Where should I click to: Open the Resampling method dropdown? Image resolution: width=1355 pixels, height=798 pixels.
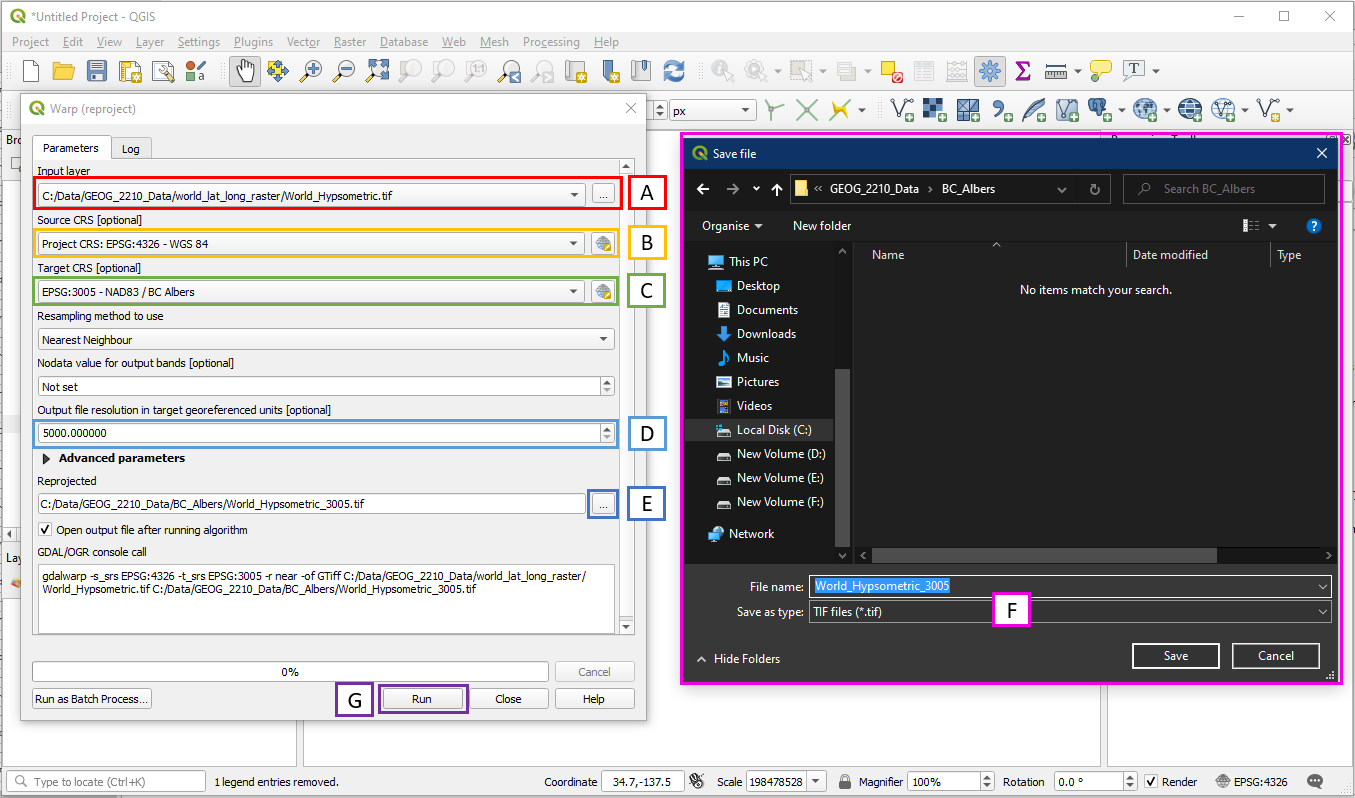tap(325, 340)
